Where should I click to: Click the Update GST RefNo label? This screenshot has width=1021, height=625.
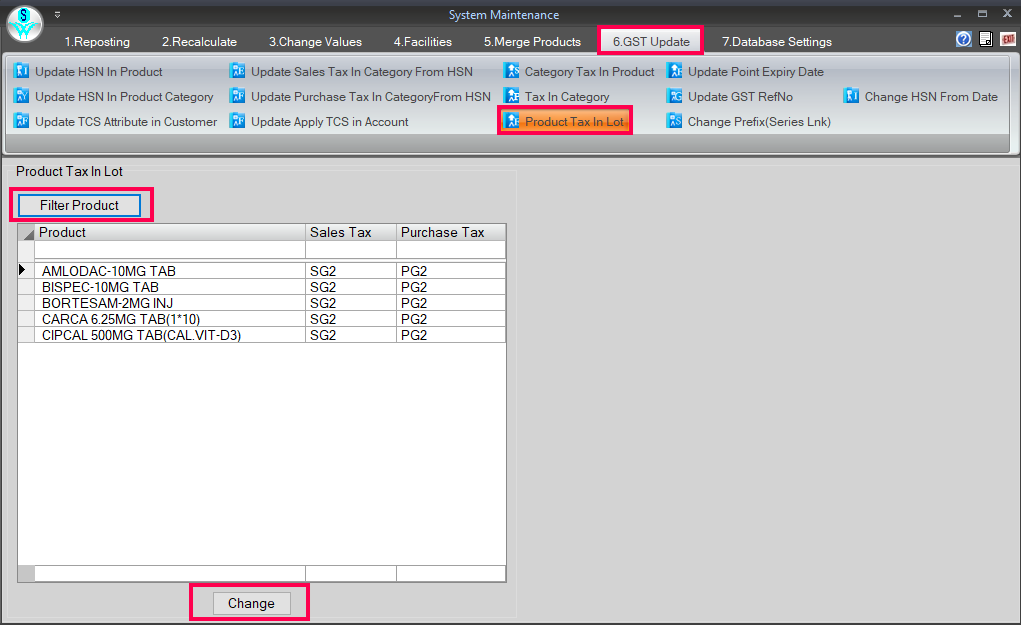pos(740,96)
